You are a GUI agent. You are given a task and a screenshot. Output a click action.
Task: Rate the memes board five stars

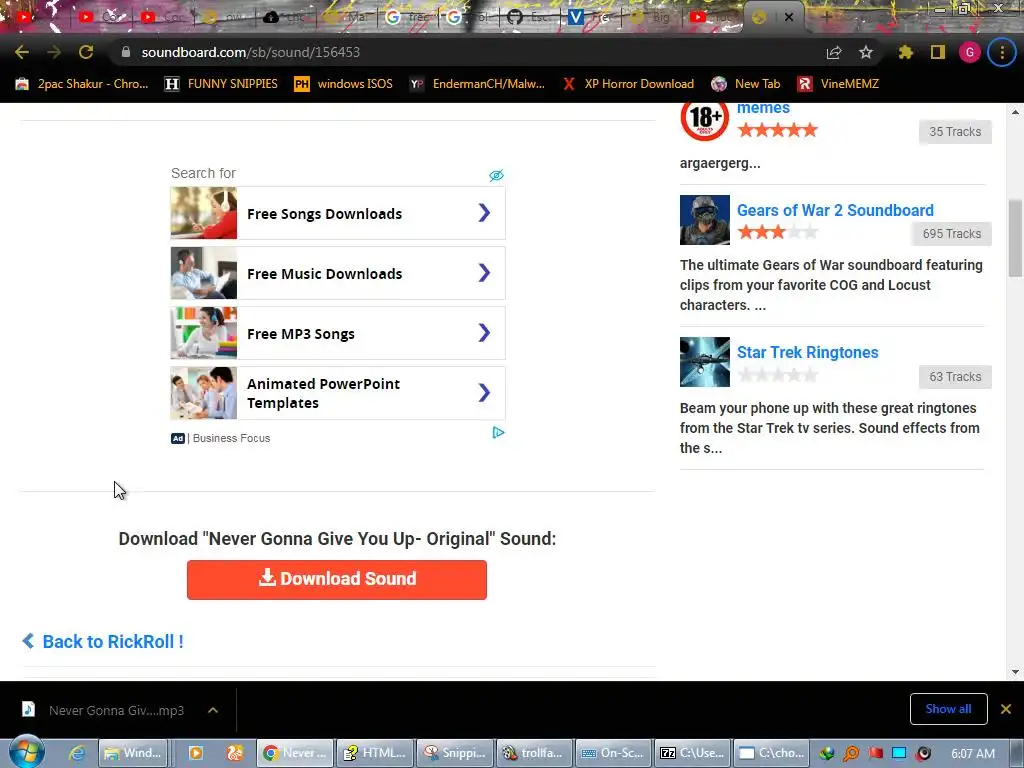click(778, 130)
